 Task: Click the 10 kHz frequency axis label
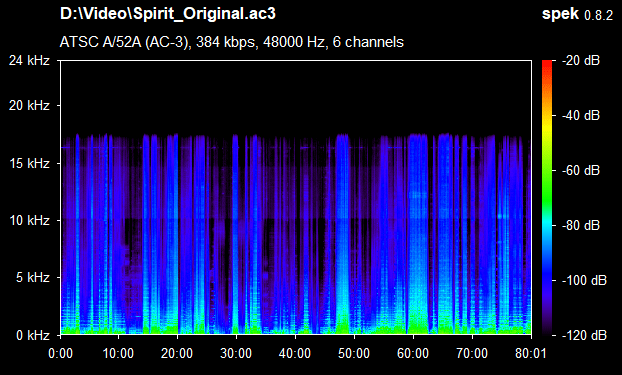click(x=29, y=220)
